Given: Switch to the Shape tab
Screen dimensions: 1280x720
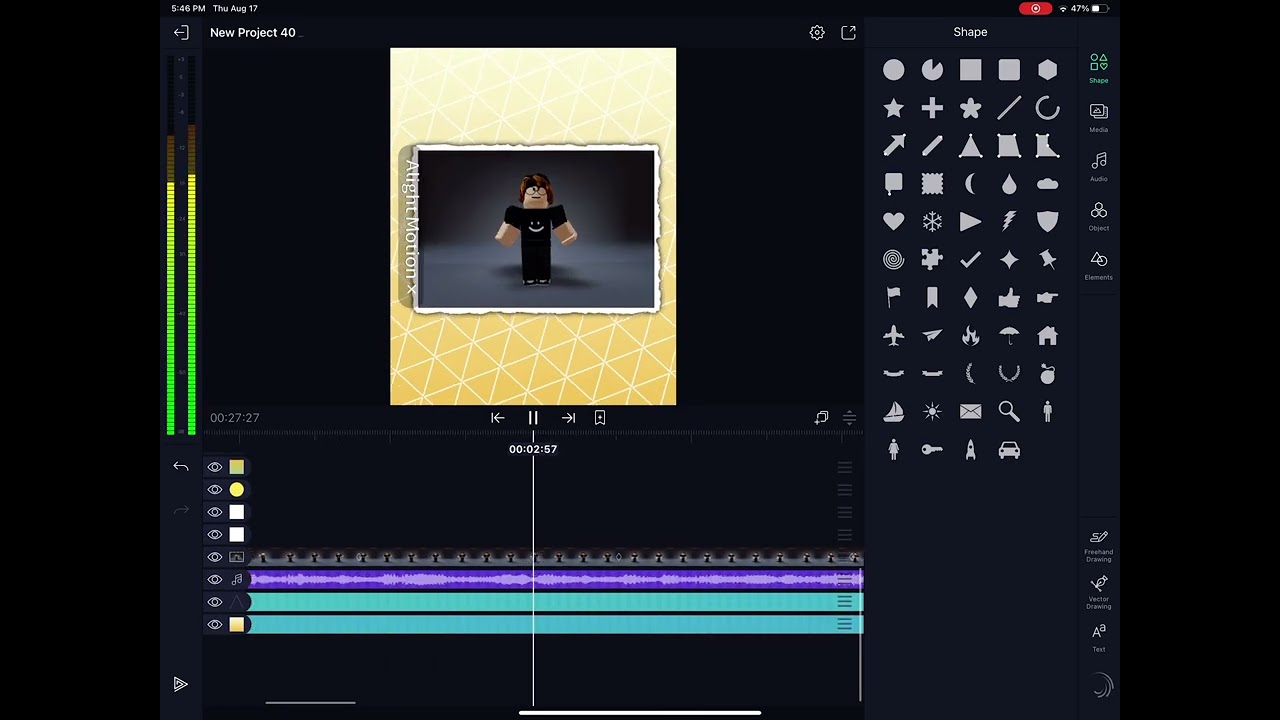Looking at the screenshot, I should [1098, 68].
